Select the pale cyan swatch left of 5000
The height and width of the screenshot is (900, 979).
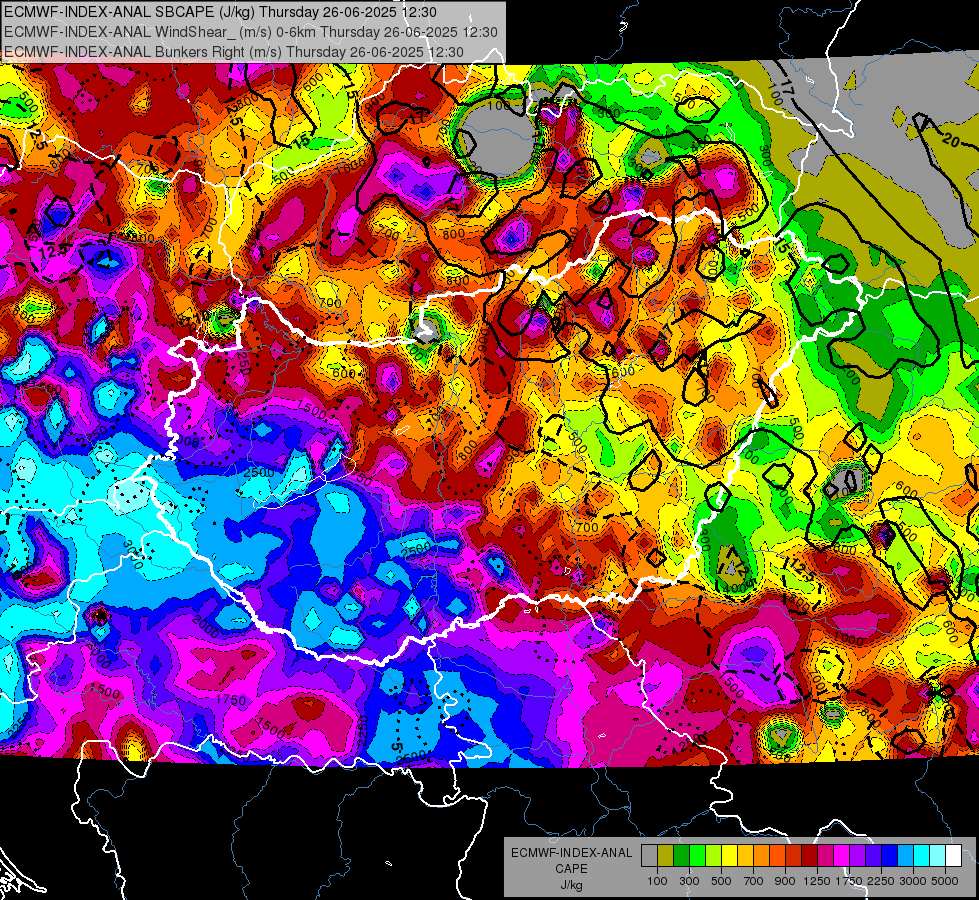click(938, 855)
